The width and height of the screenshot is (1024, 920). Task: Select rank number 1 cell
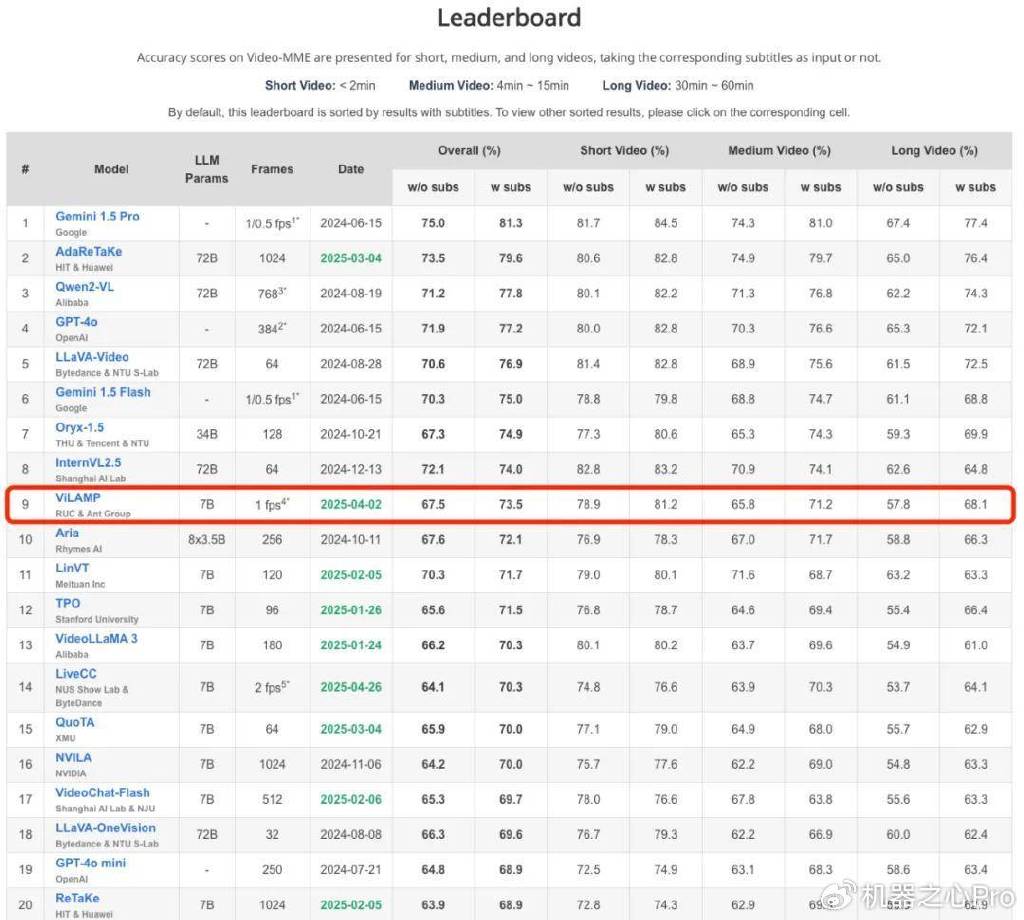tap(25, 223)
